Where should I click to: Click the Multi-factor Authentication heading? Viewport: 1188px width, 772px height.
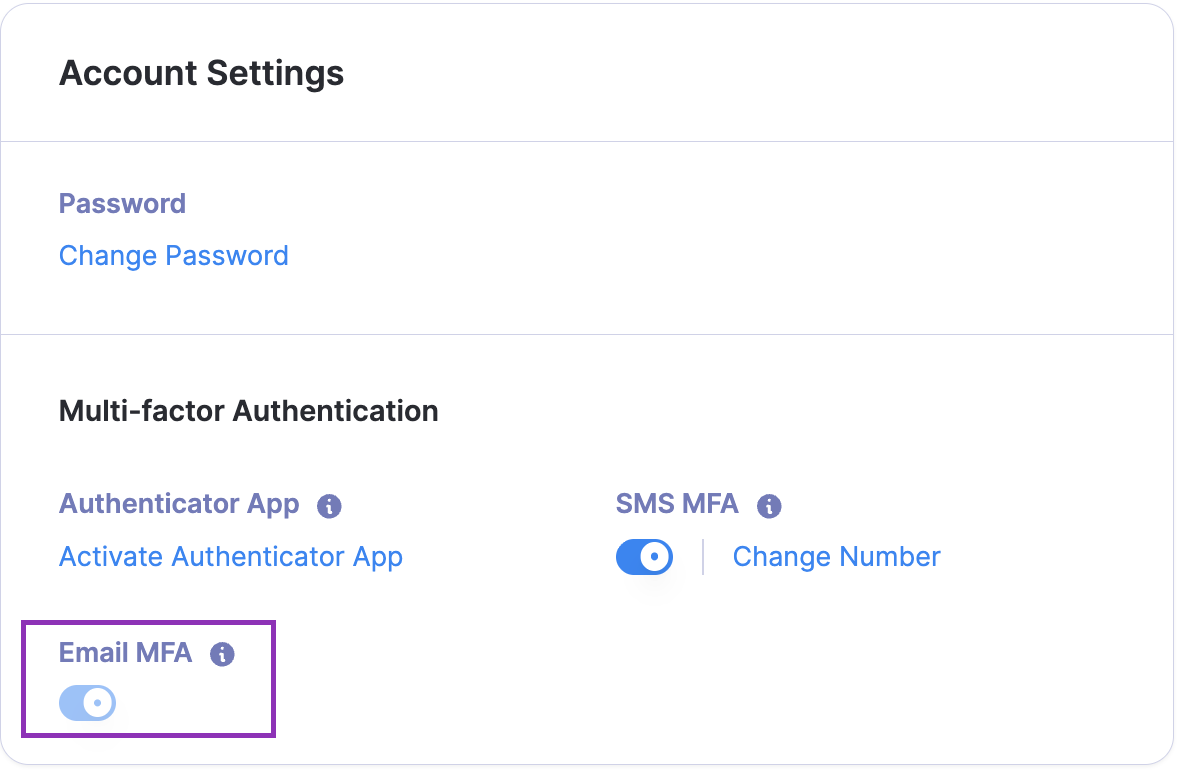248,411
